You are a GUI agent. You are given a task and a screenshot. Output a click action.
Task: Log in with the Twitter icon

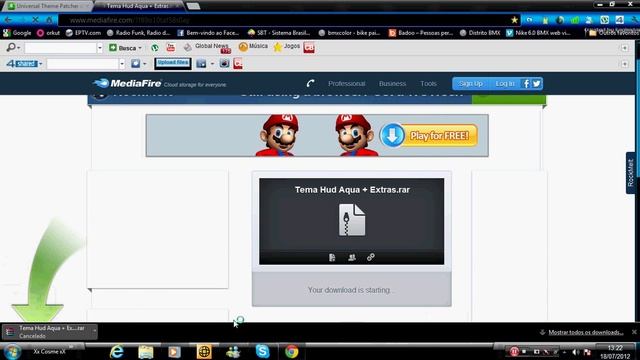(x=536, y=84)
